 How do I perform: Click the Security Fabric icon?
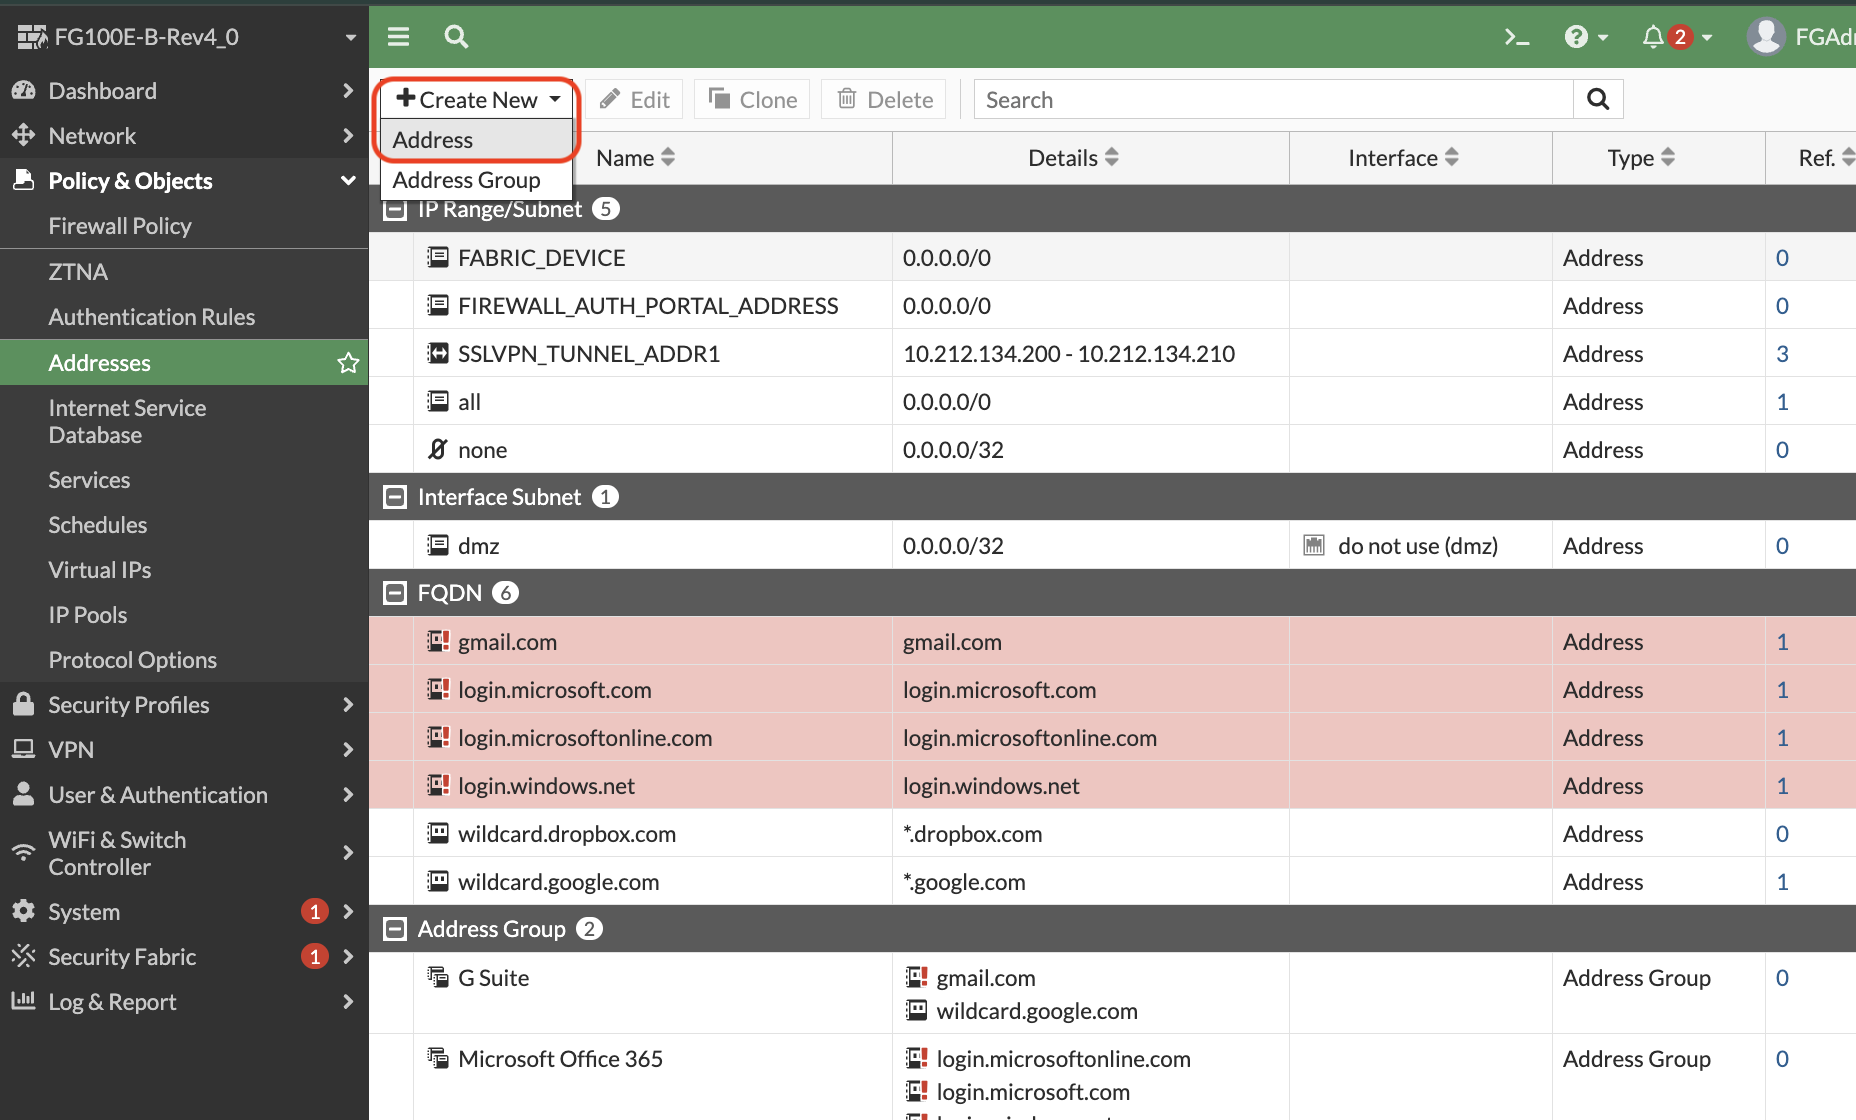[24, 956]
